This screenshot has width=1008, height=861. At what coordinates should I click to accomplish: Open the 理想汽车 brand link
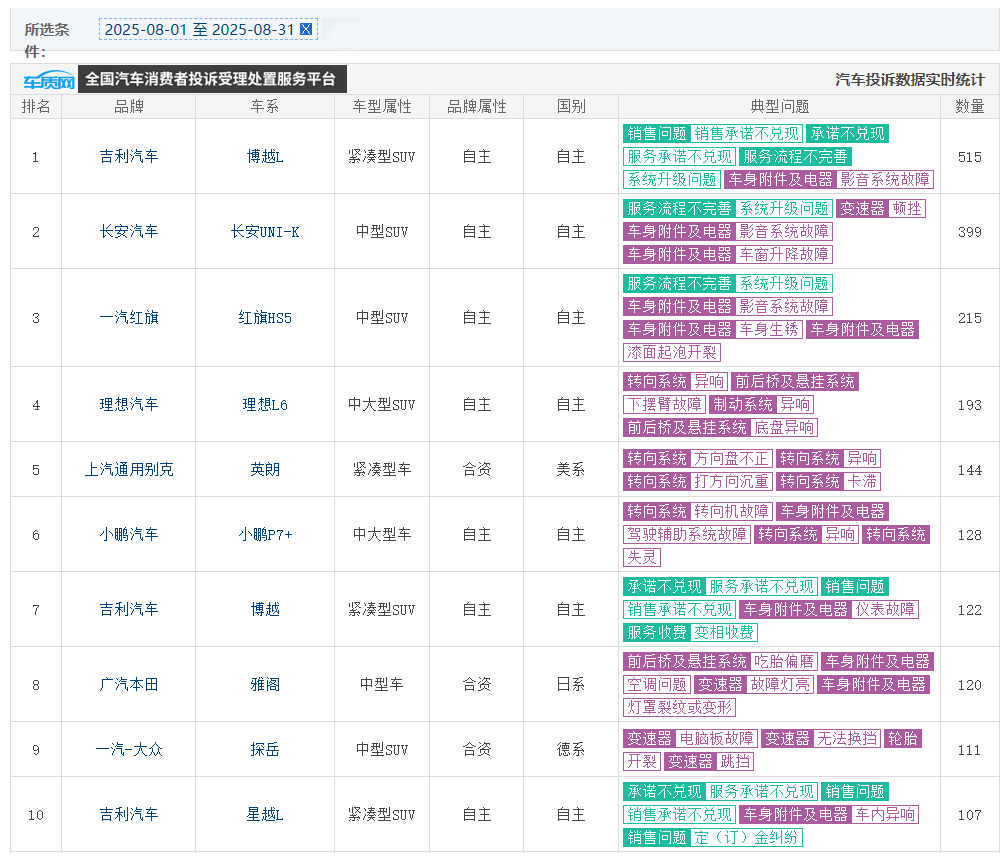tap(129, 404)
